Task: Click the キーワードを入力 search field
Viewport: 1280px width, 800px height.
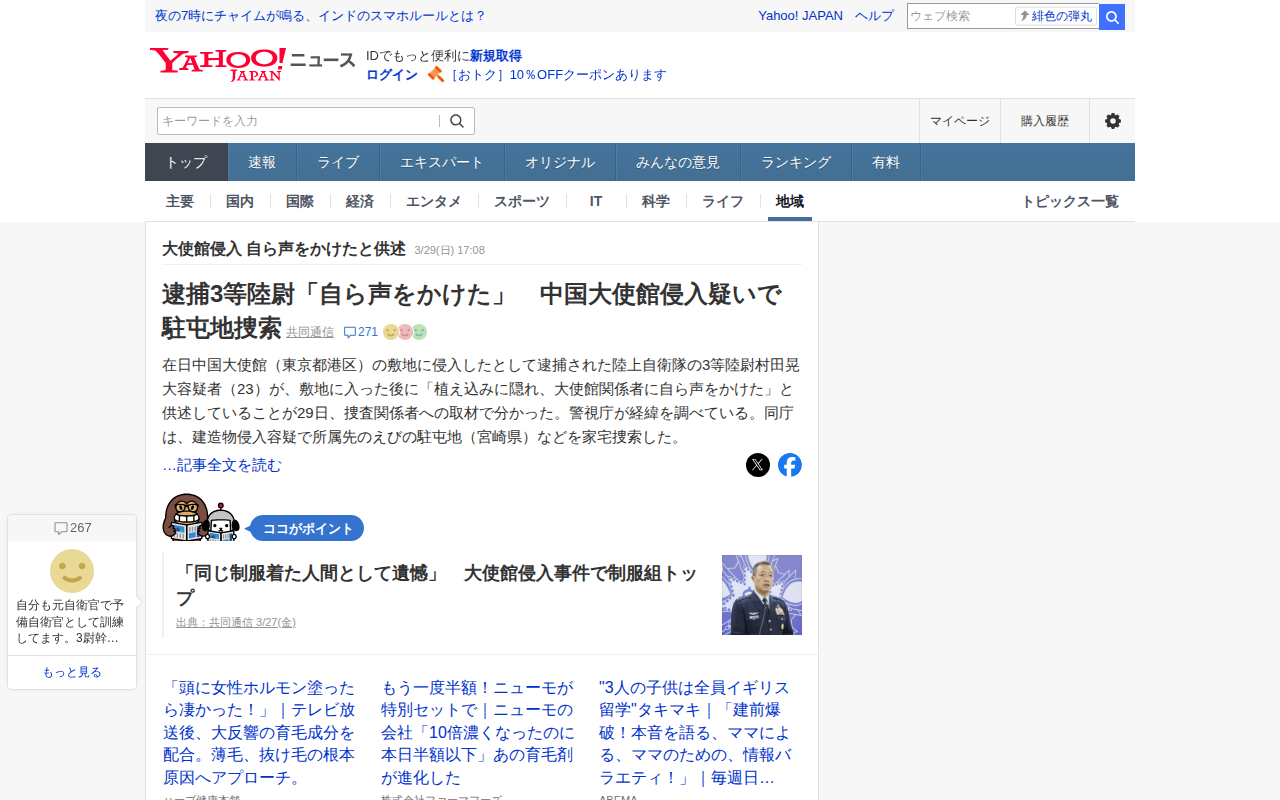Action: point(299,121)
